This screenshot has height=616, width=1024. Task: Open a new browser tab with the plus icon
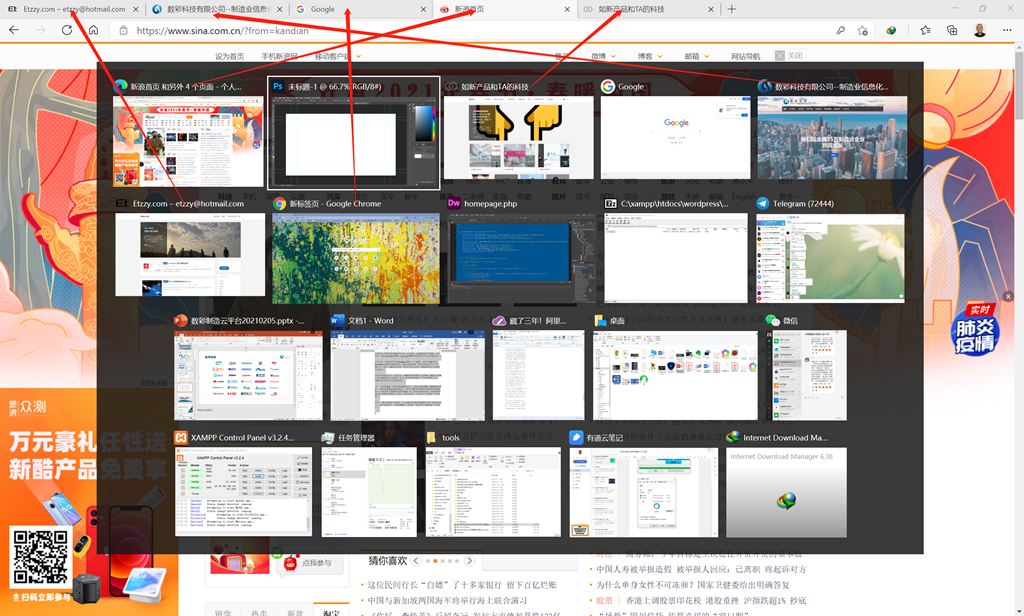731,9
